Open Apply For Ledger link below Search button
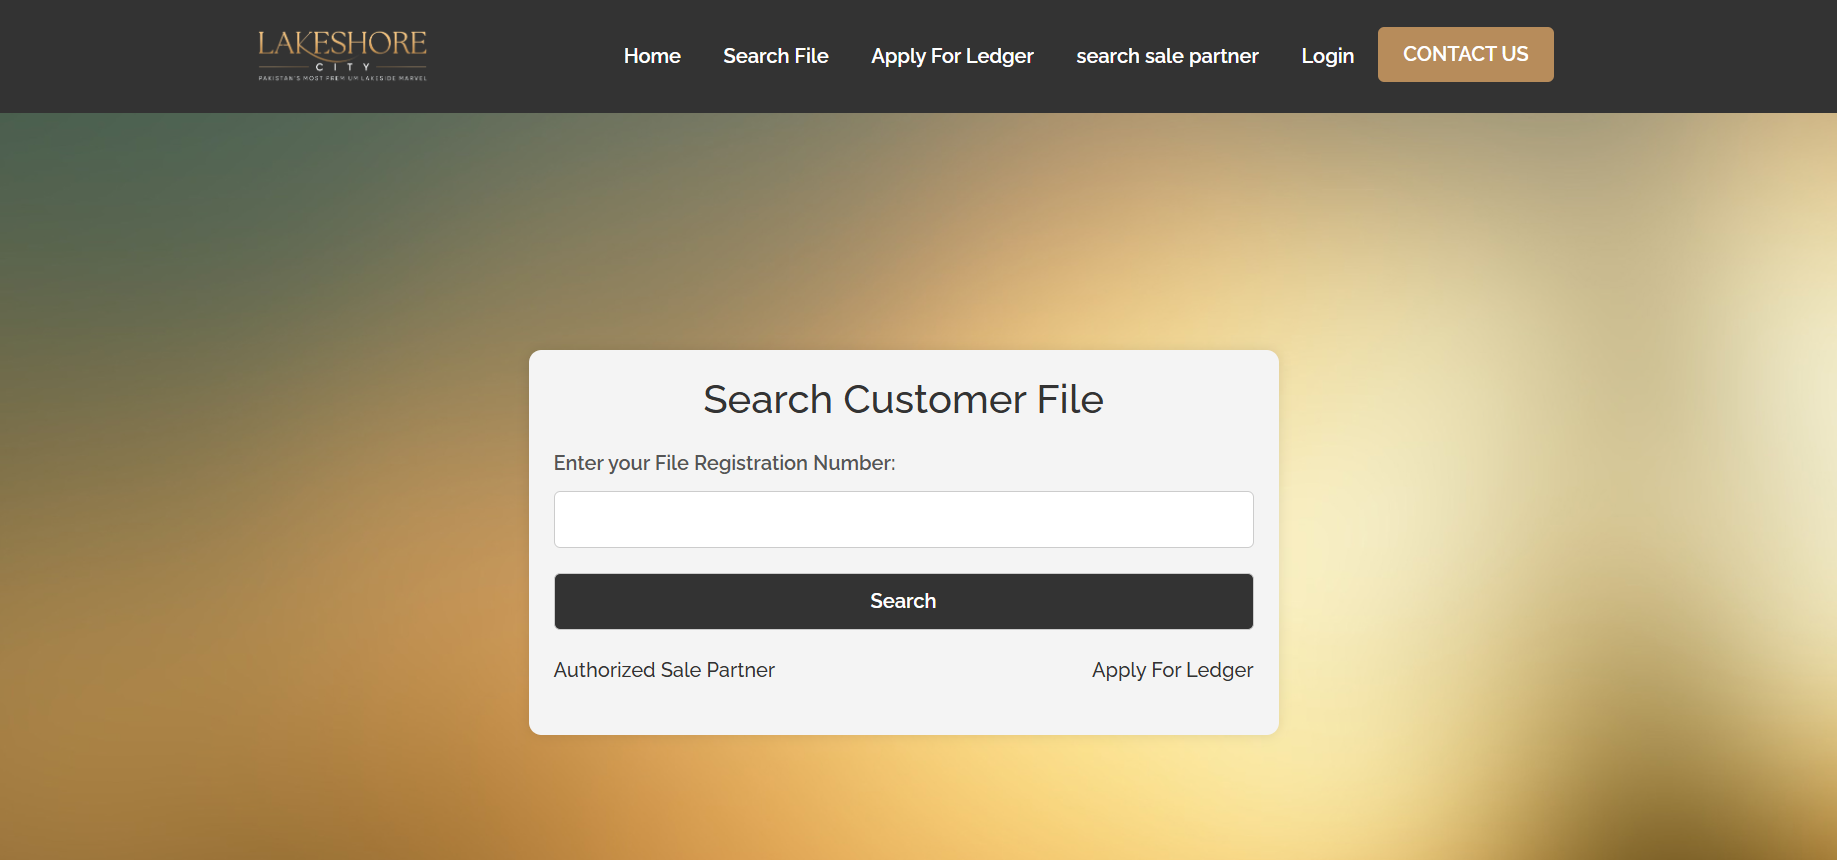Screen dimensions: 1837x860 click(x=1172, y=670)
